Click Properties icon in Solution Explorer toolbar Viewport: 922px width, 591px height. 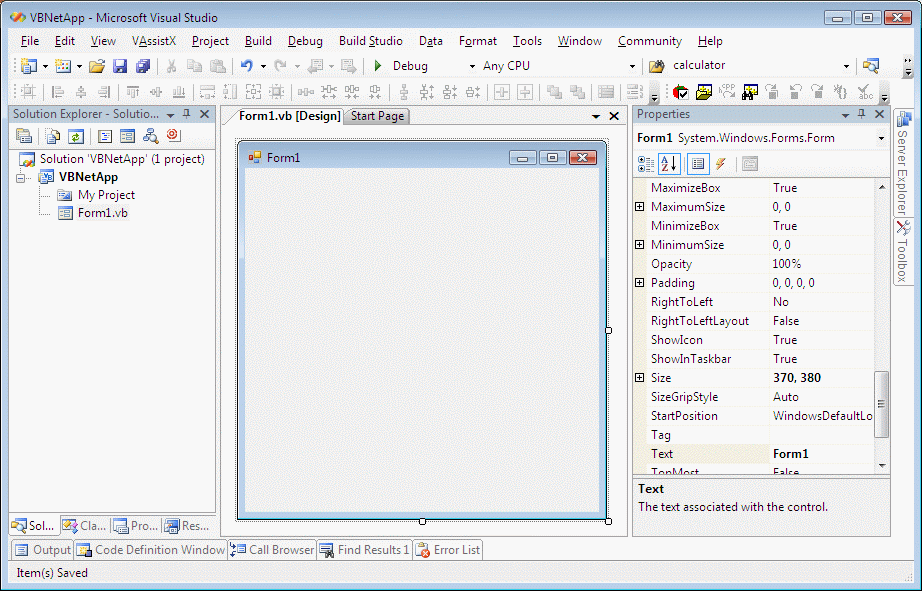(x=24, y=136)
